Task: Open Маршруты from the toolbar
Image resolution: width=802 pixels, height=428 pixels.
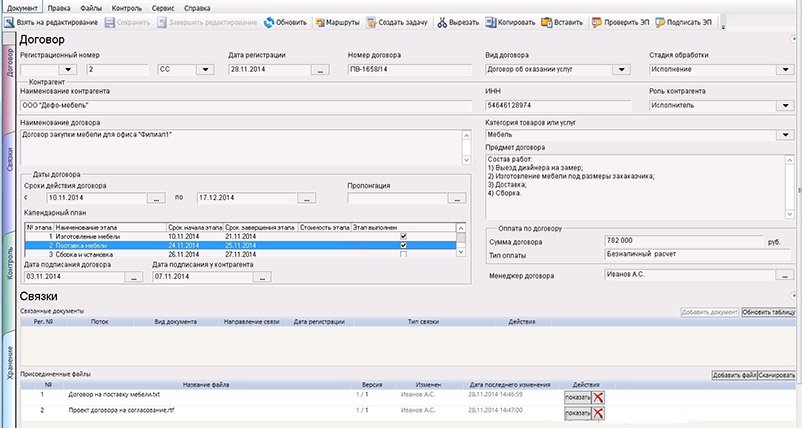Action: click(x=337, y=22)
